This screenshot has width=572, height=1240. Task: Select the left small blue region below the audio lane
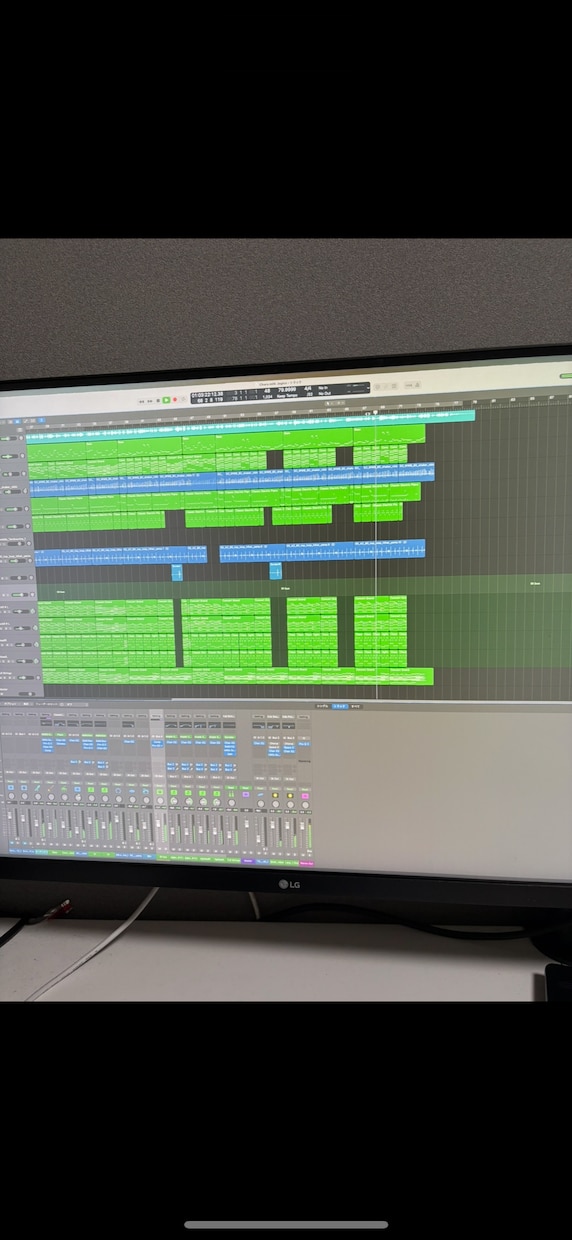pos(177,571)
